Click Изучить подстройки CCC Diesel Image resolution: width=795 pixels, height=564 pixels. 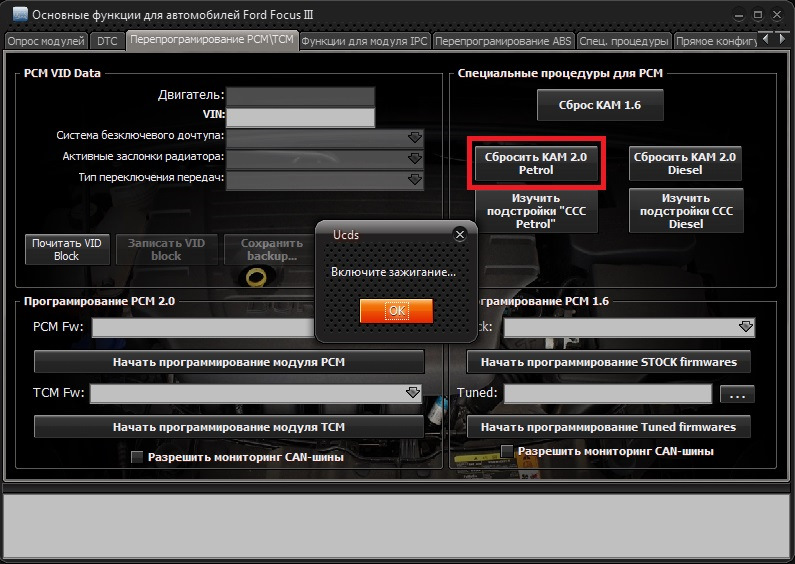tap(686, 210)
